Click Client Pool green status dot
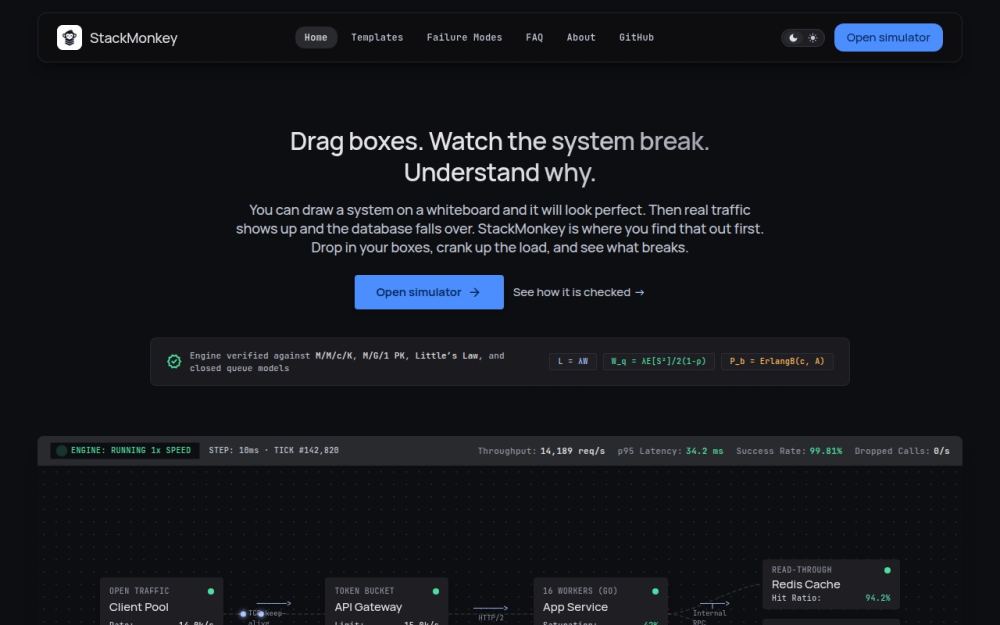This screenshot has height=625, width=1000. pyautogui.click(x=211, y=591)
